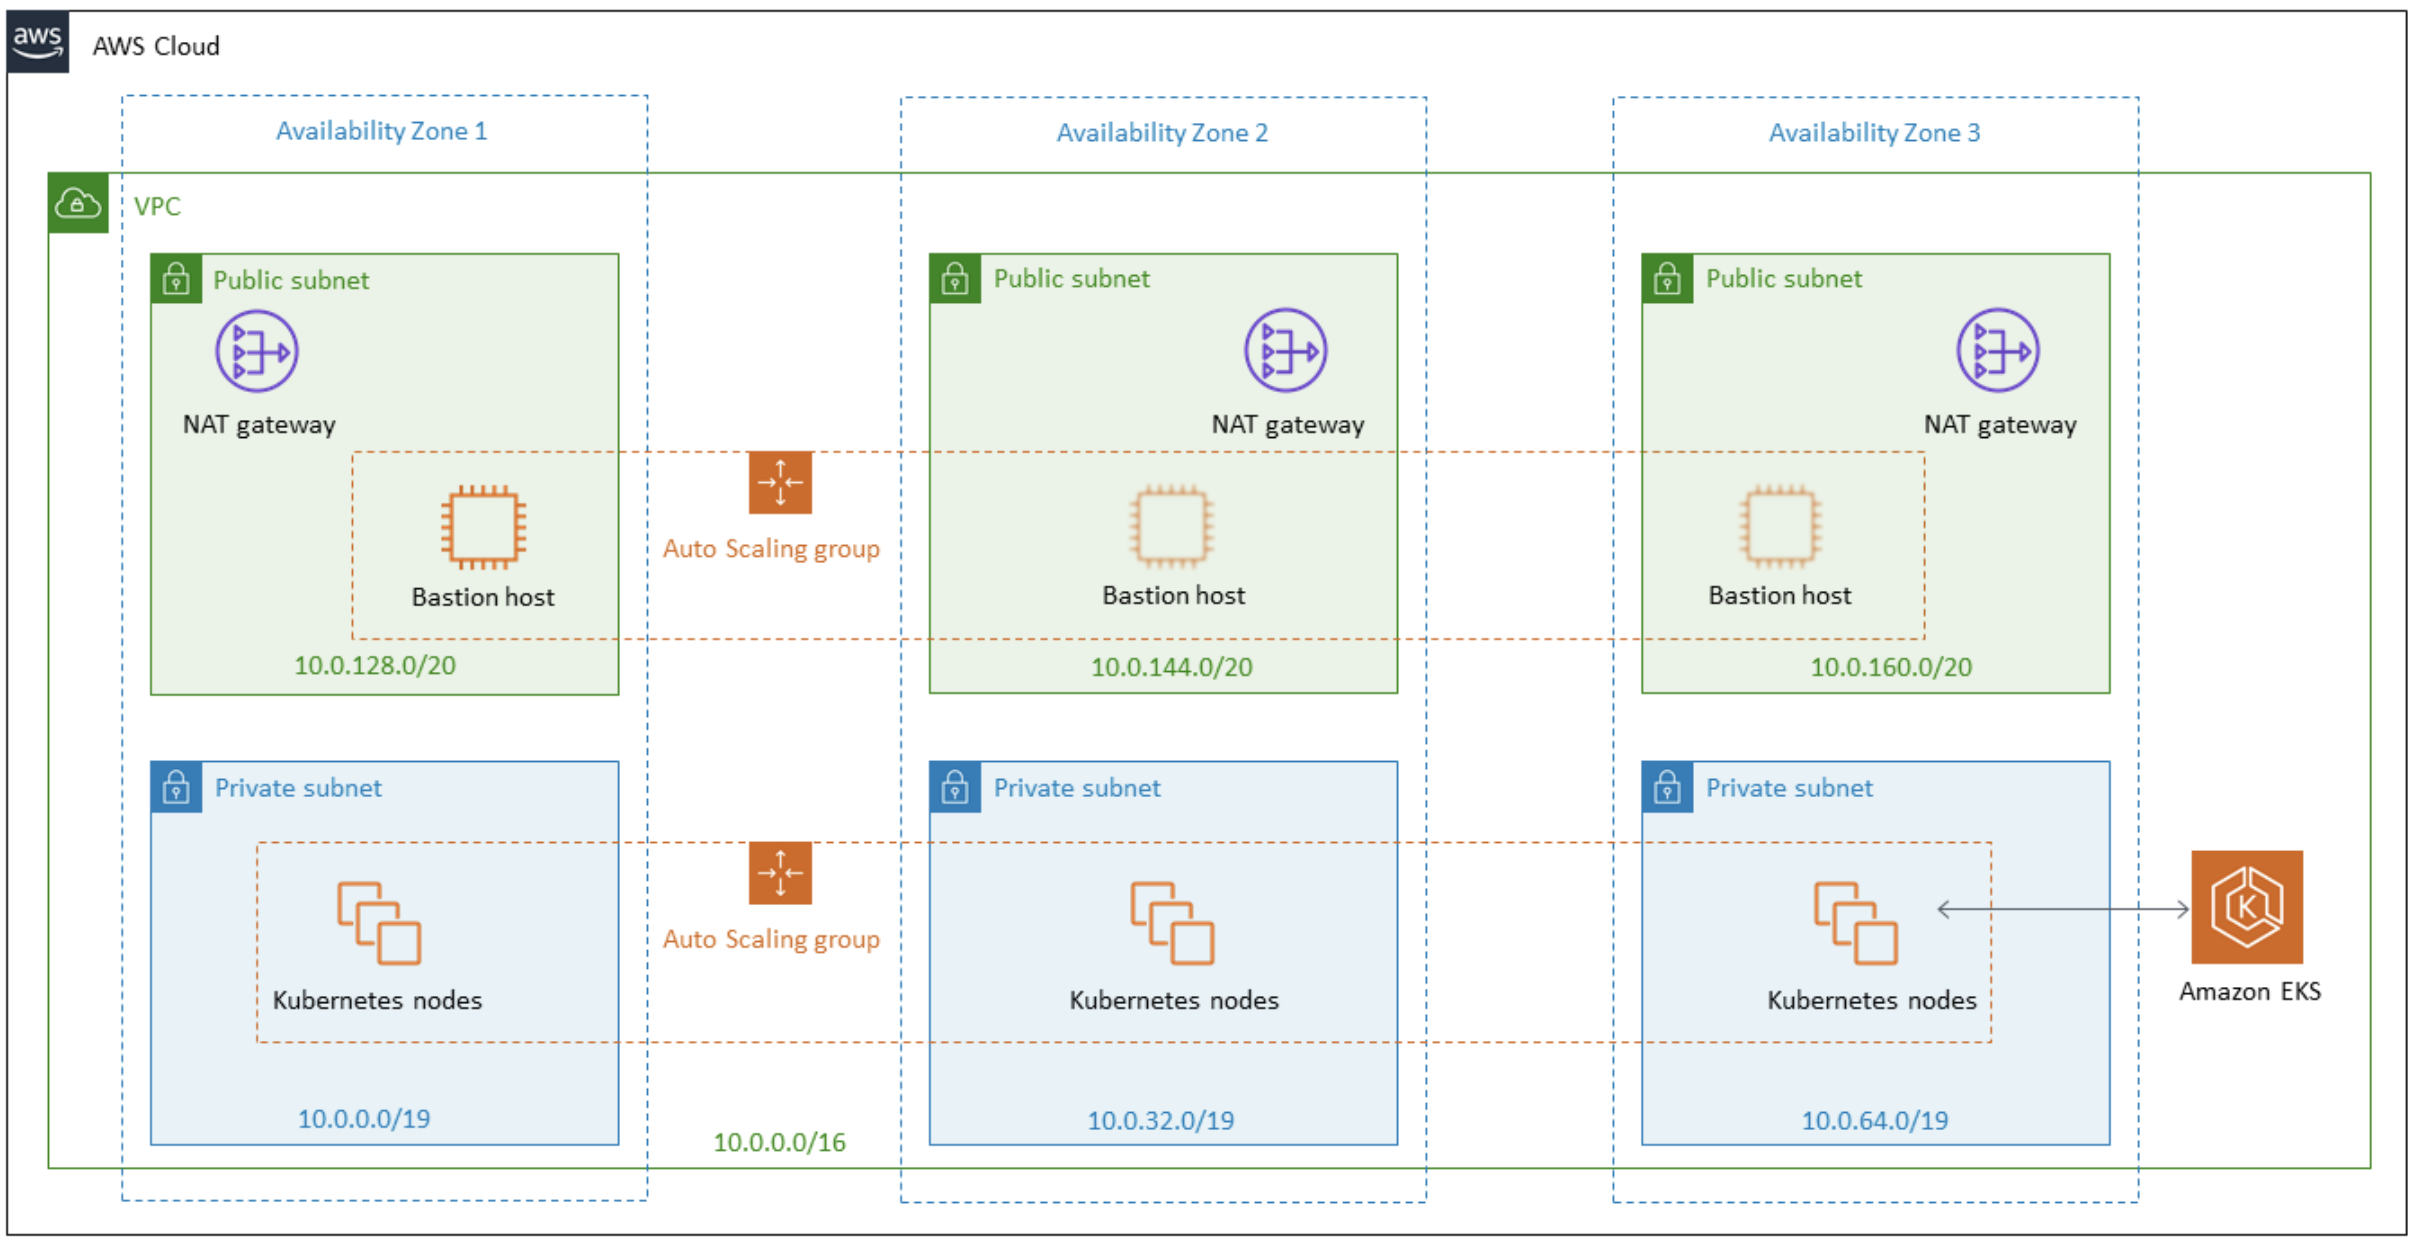The width and height of the screenshot is (2416, 1242).
Task: Click the 10.0.128.0/20 subnet label
Action: pos(374,665)
